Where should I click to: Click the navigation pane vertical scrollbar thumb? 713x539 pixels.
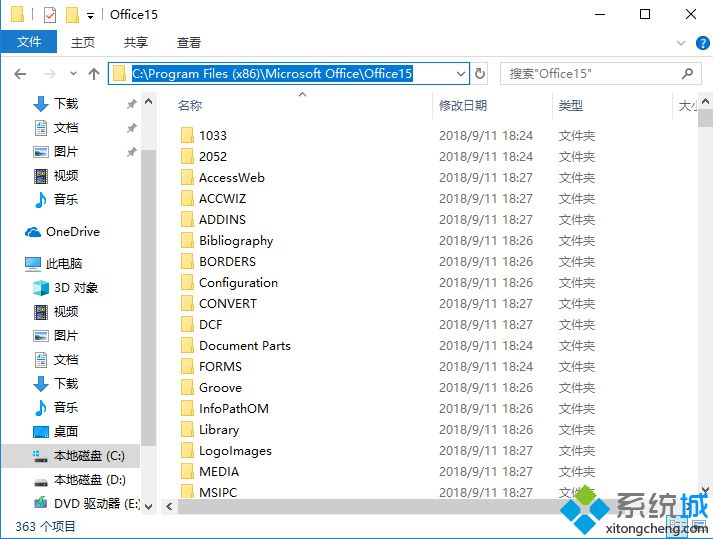(148, 298)
